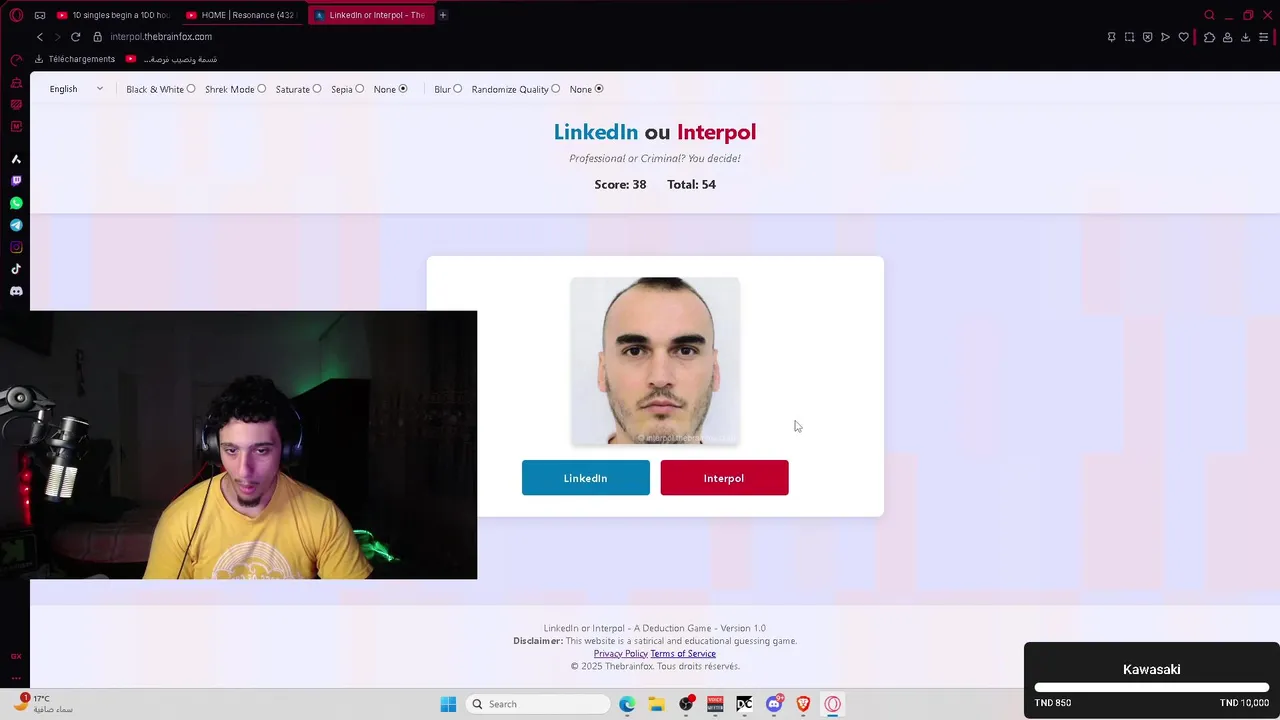This screenshot has height=720, width=1280.
Task: Open GX Control speedometer in sidebar
Action: 16,60
